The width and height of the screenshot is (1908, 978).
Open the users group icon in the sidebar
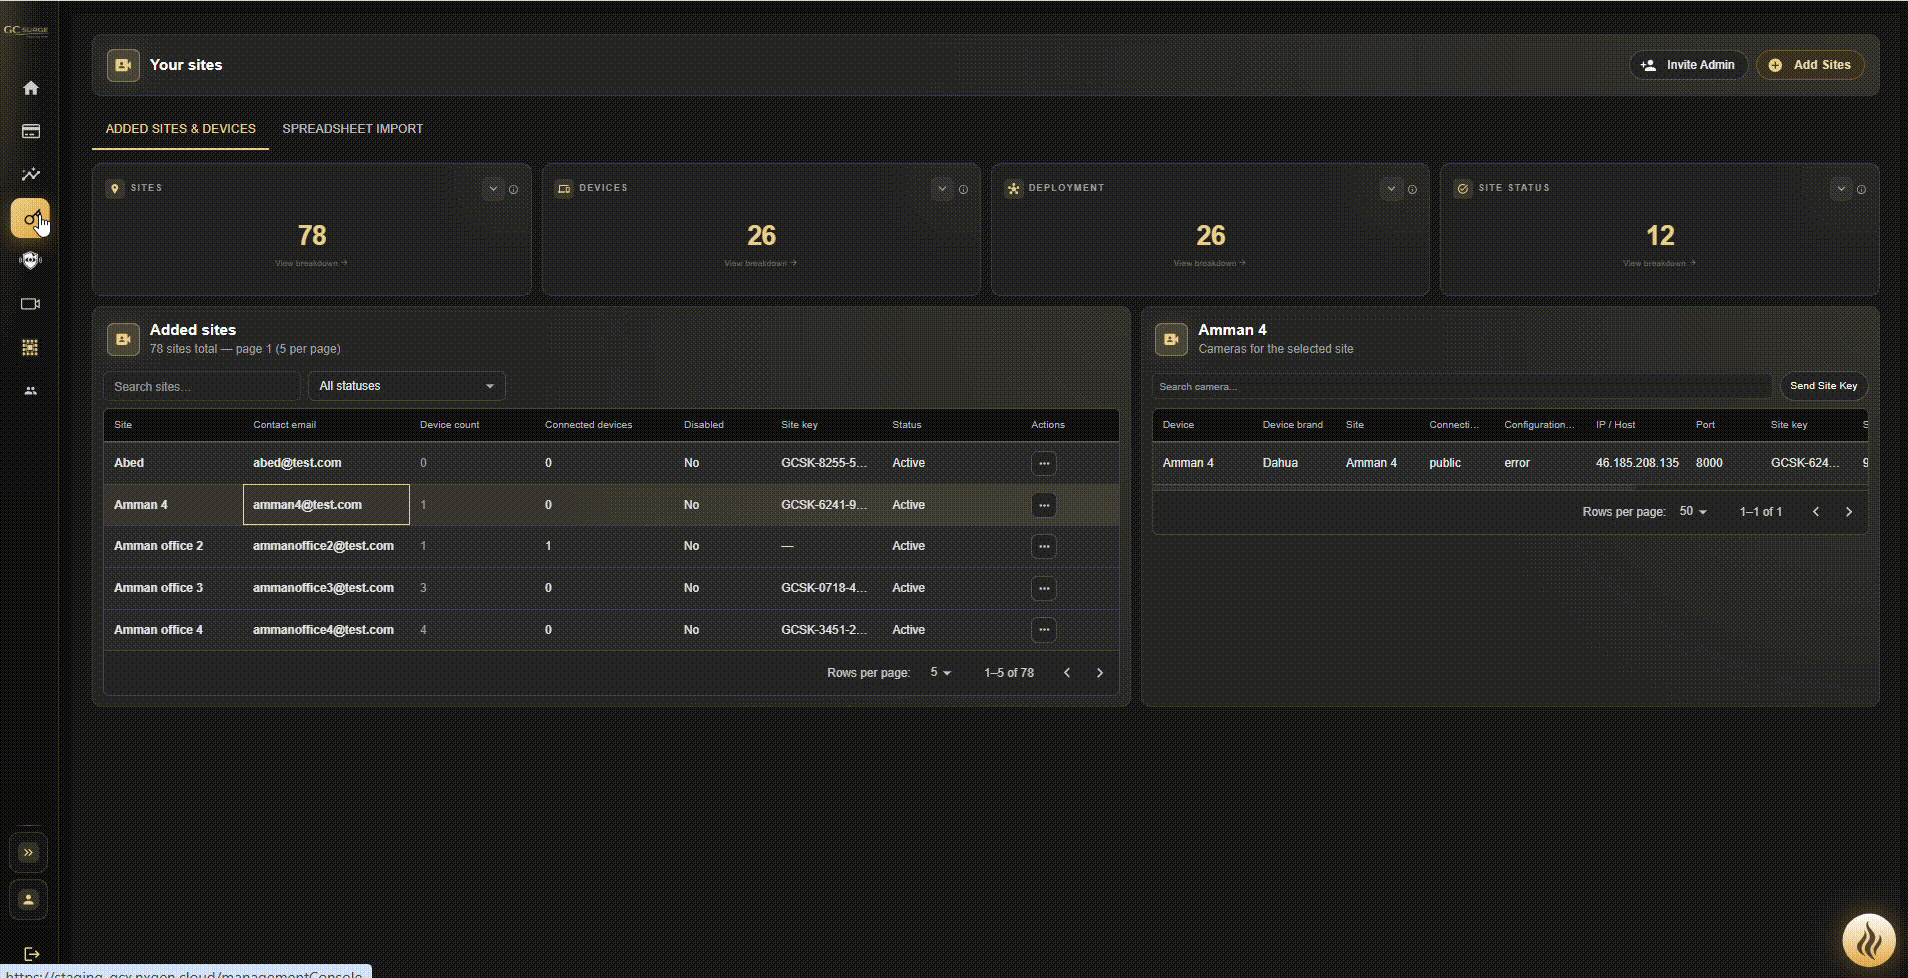click(x=31, y=390)
